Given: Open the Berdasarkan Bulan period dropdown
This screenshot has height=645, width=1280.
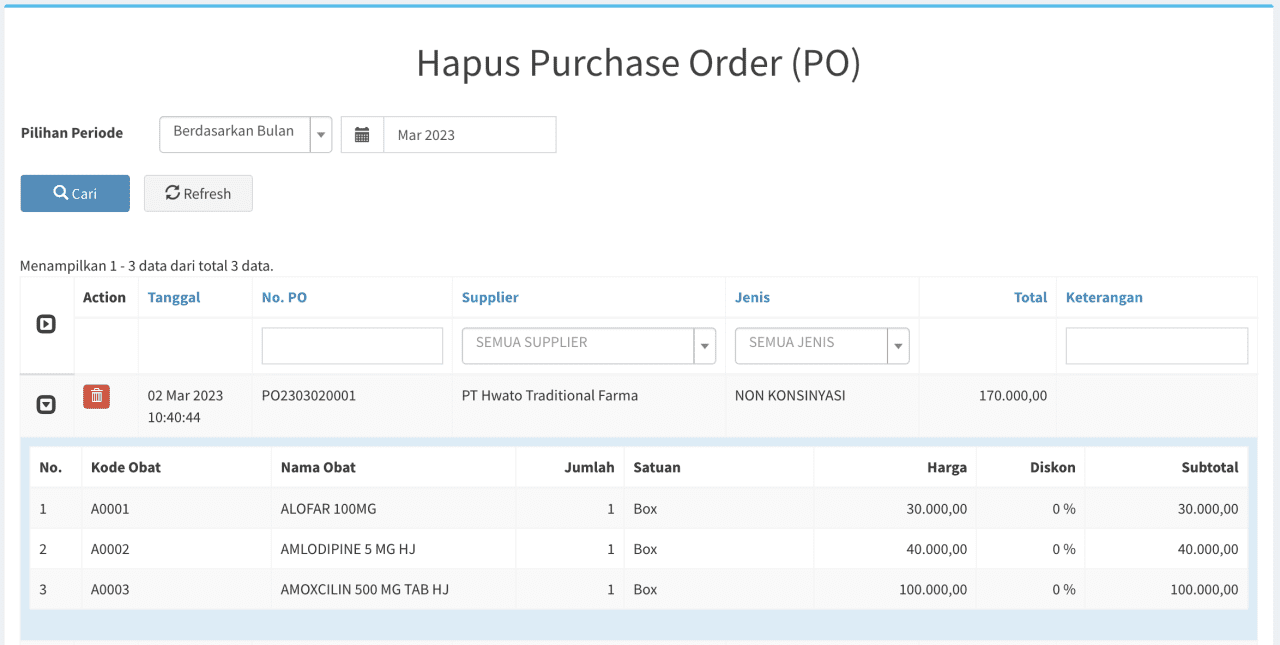Looking at the screenshot, I should pyautogui.click(x=245, y=134).
